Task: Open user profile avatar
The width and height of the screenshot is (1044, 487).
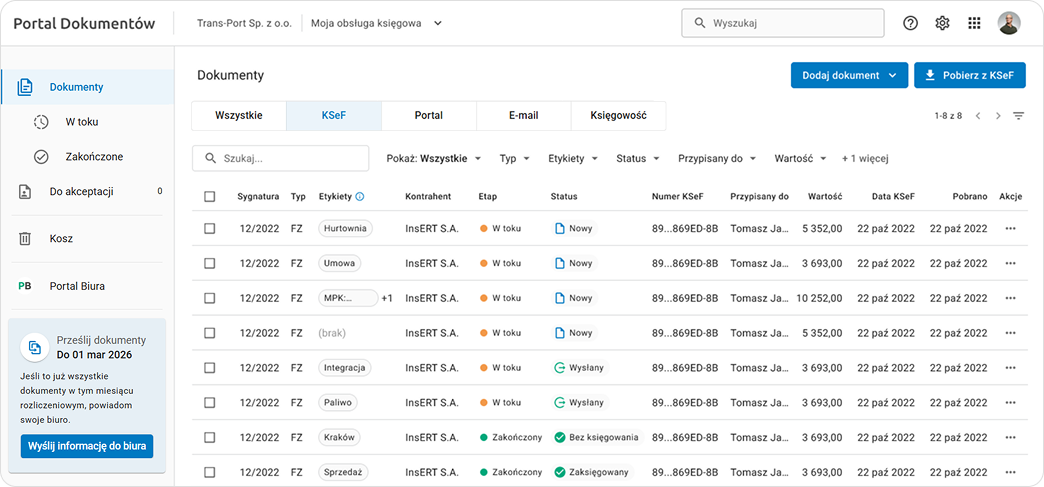Action: [1009, 23]
